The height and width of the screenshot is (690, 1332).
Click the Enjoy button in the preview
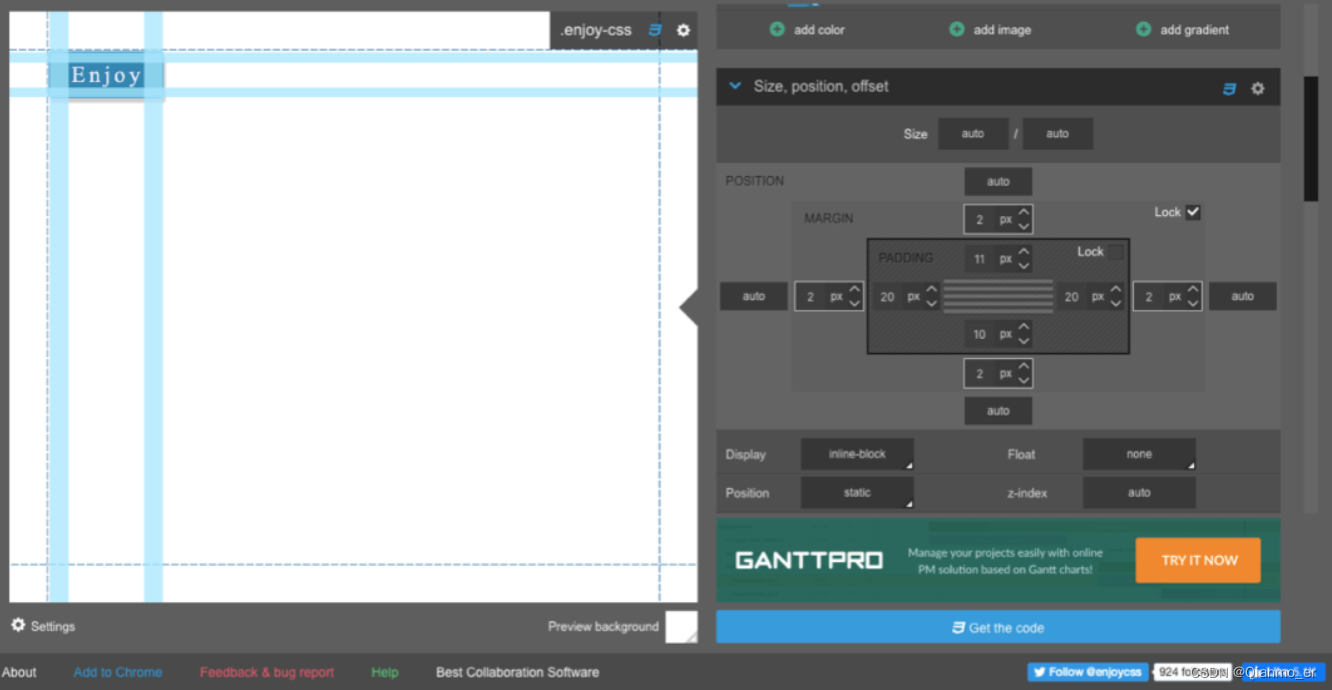(x=106, y=75)
